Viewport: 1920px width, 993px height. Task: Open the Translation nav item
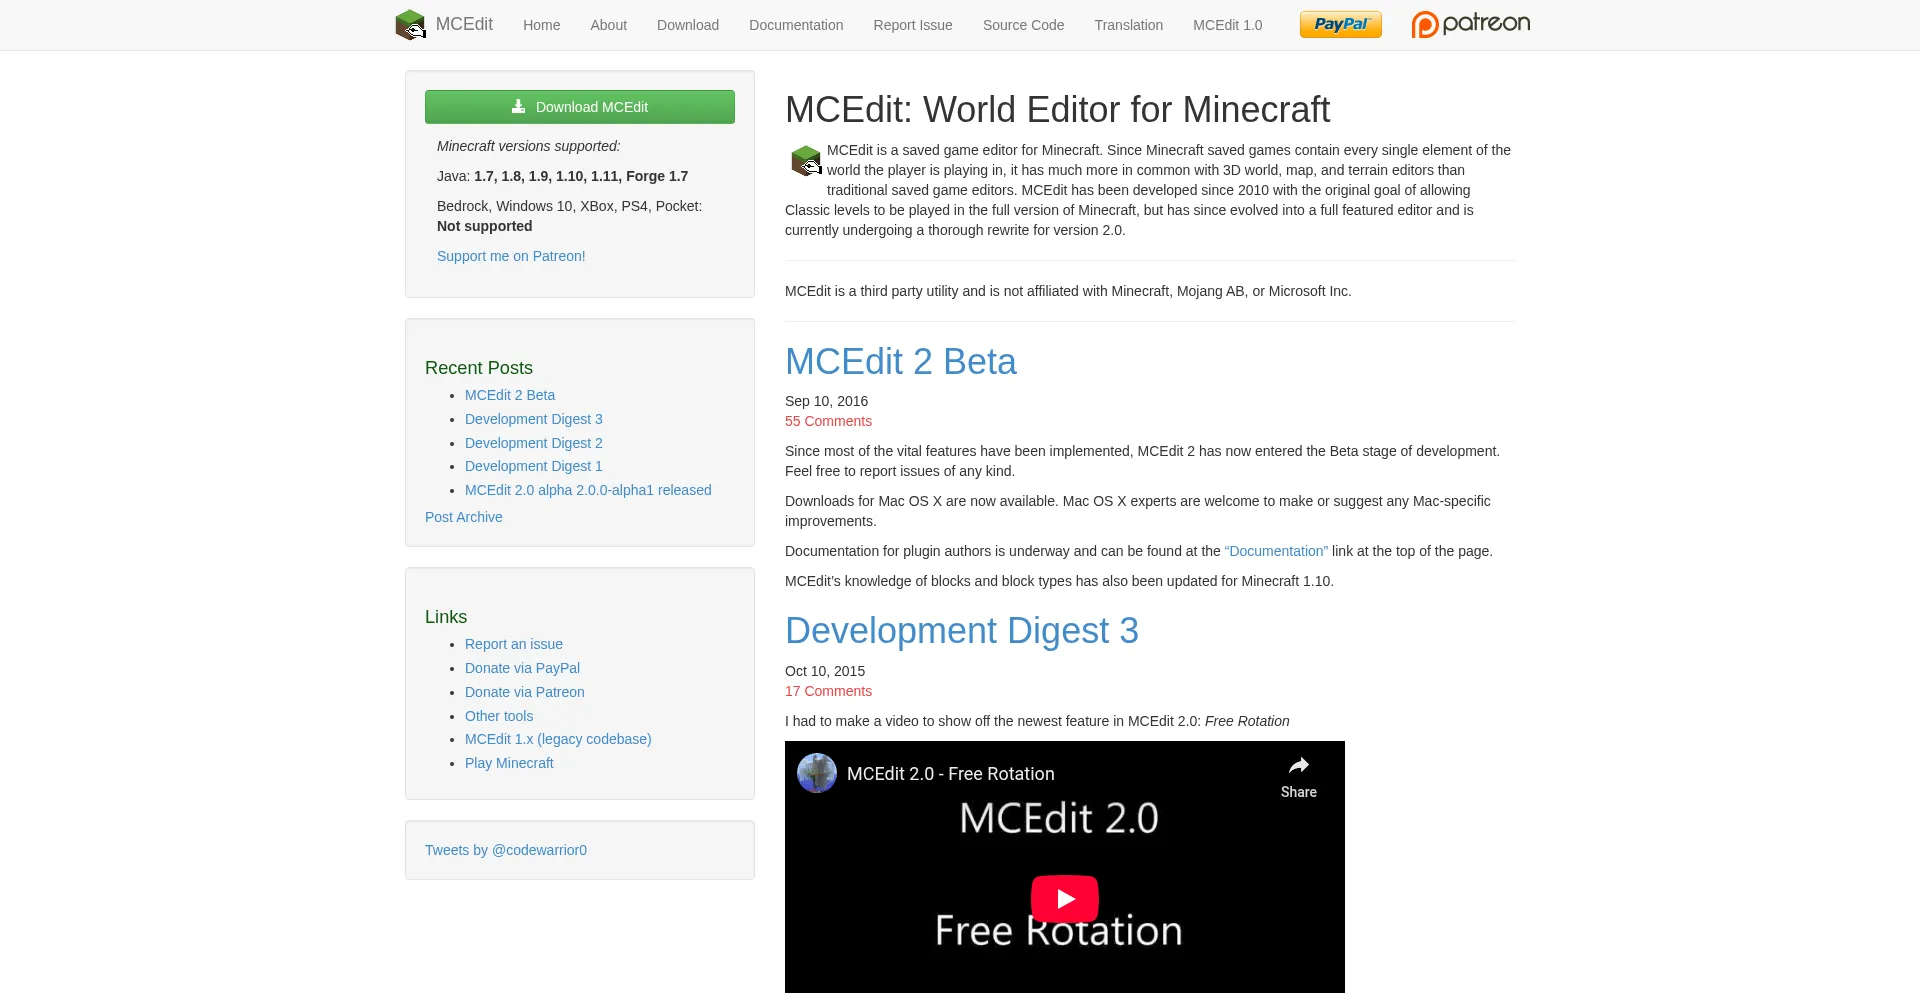click(x=1128, y=25)
